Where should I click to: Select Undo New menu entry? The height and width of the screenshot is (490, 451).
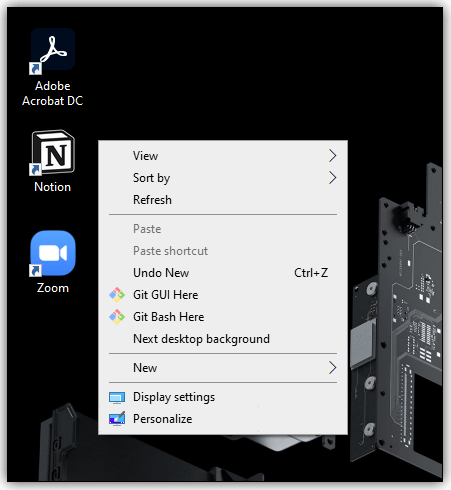coord(223,273)
